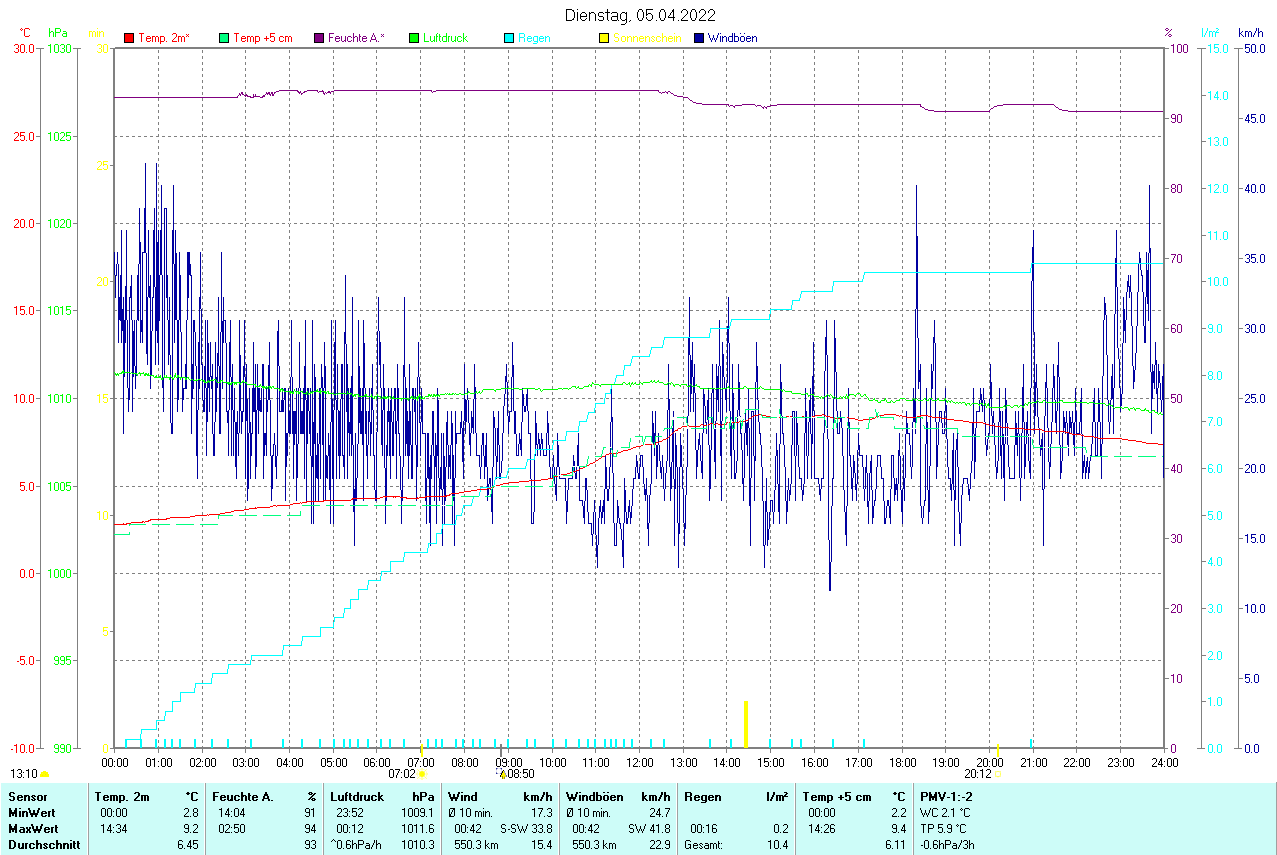Click the average ground temperature value "6.11"

[x=894, y=845]
